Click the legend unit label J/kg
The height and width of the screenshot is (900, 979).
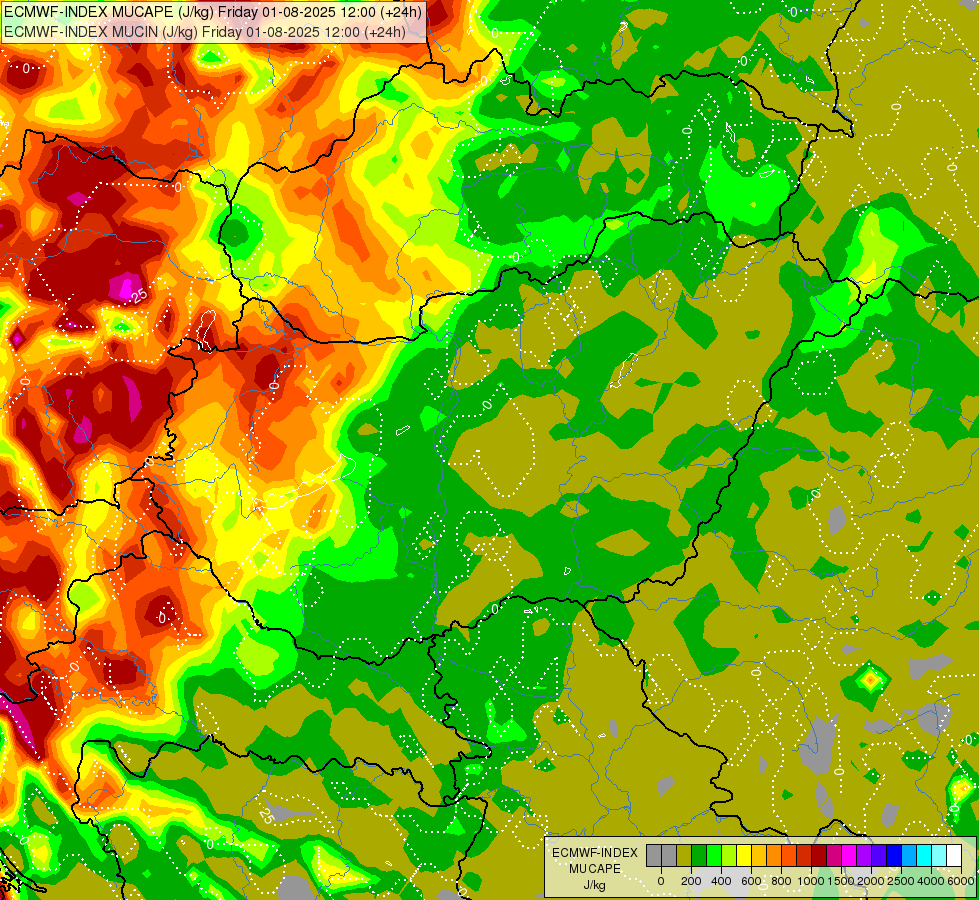594,886
